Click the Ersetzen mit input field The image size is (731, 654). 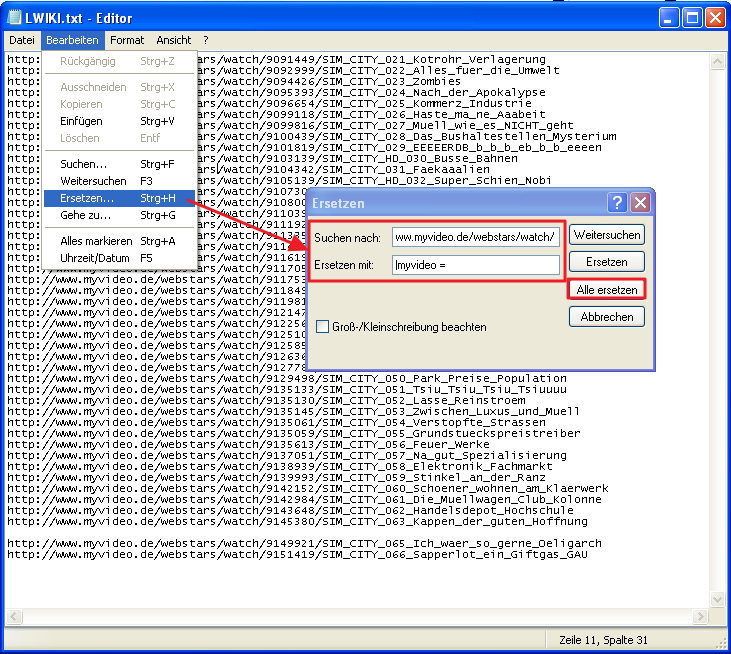(476, 265)
